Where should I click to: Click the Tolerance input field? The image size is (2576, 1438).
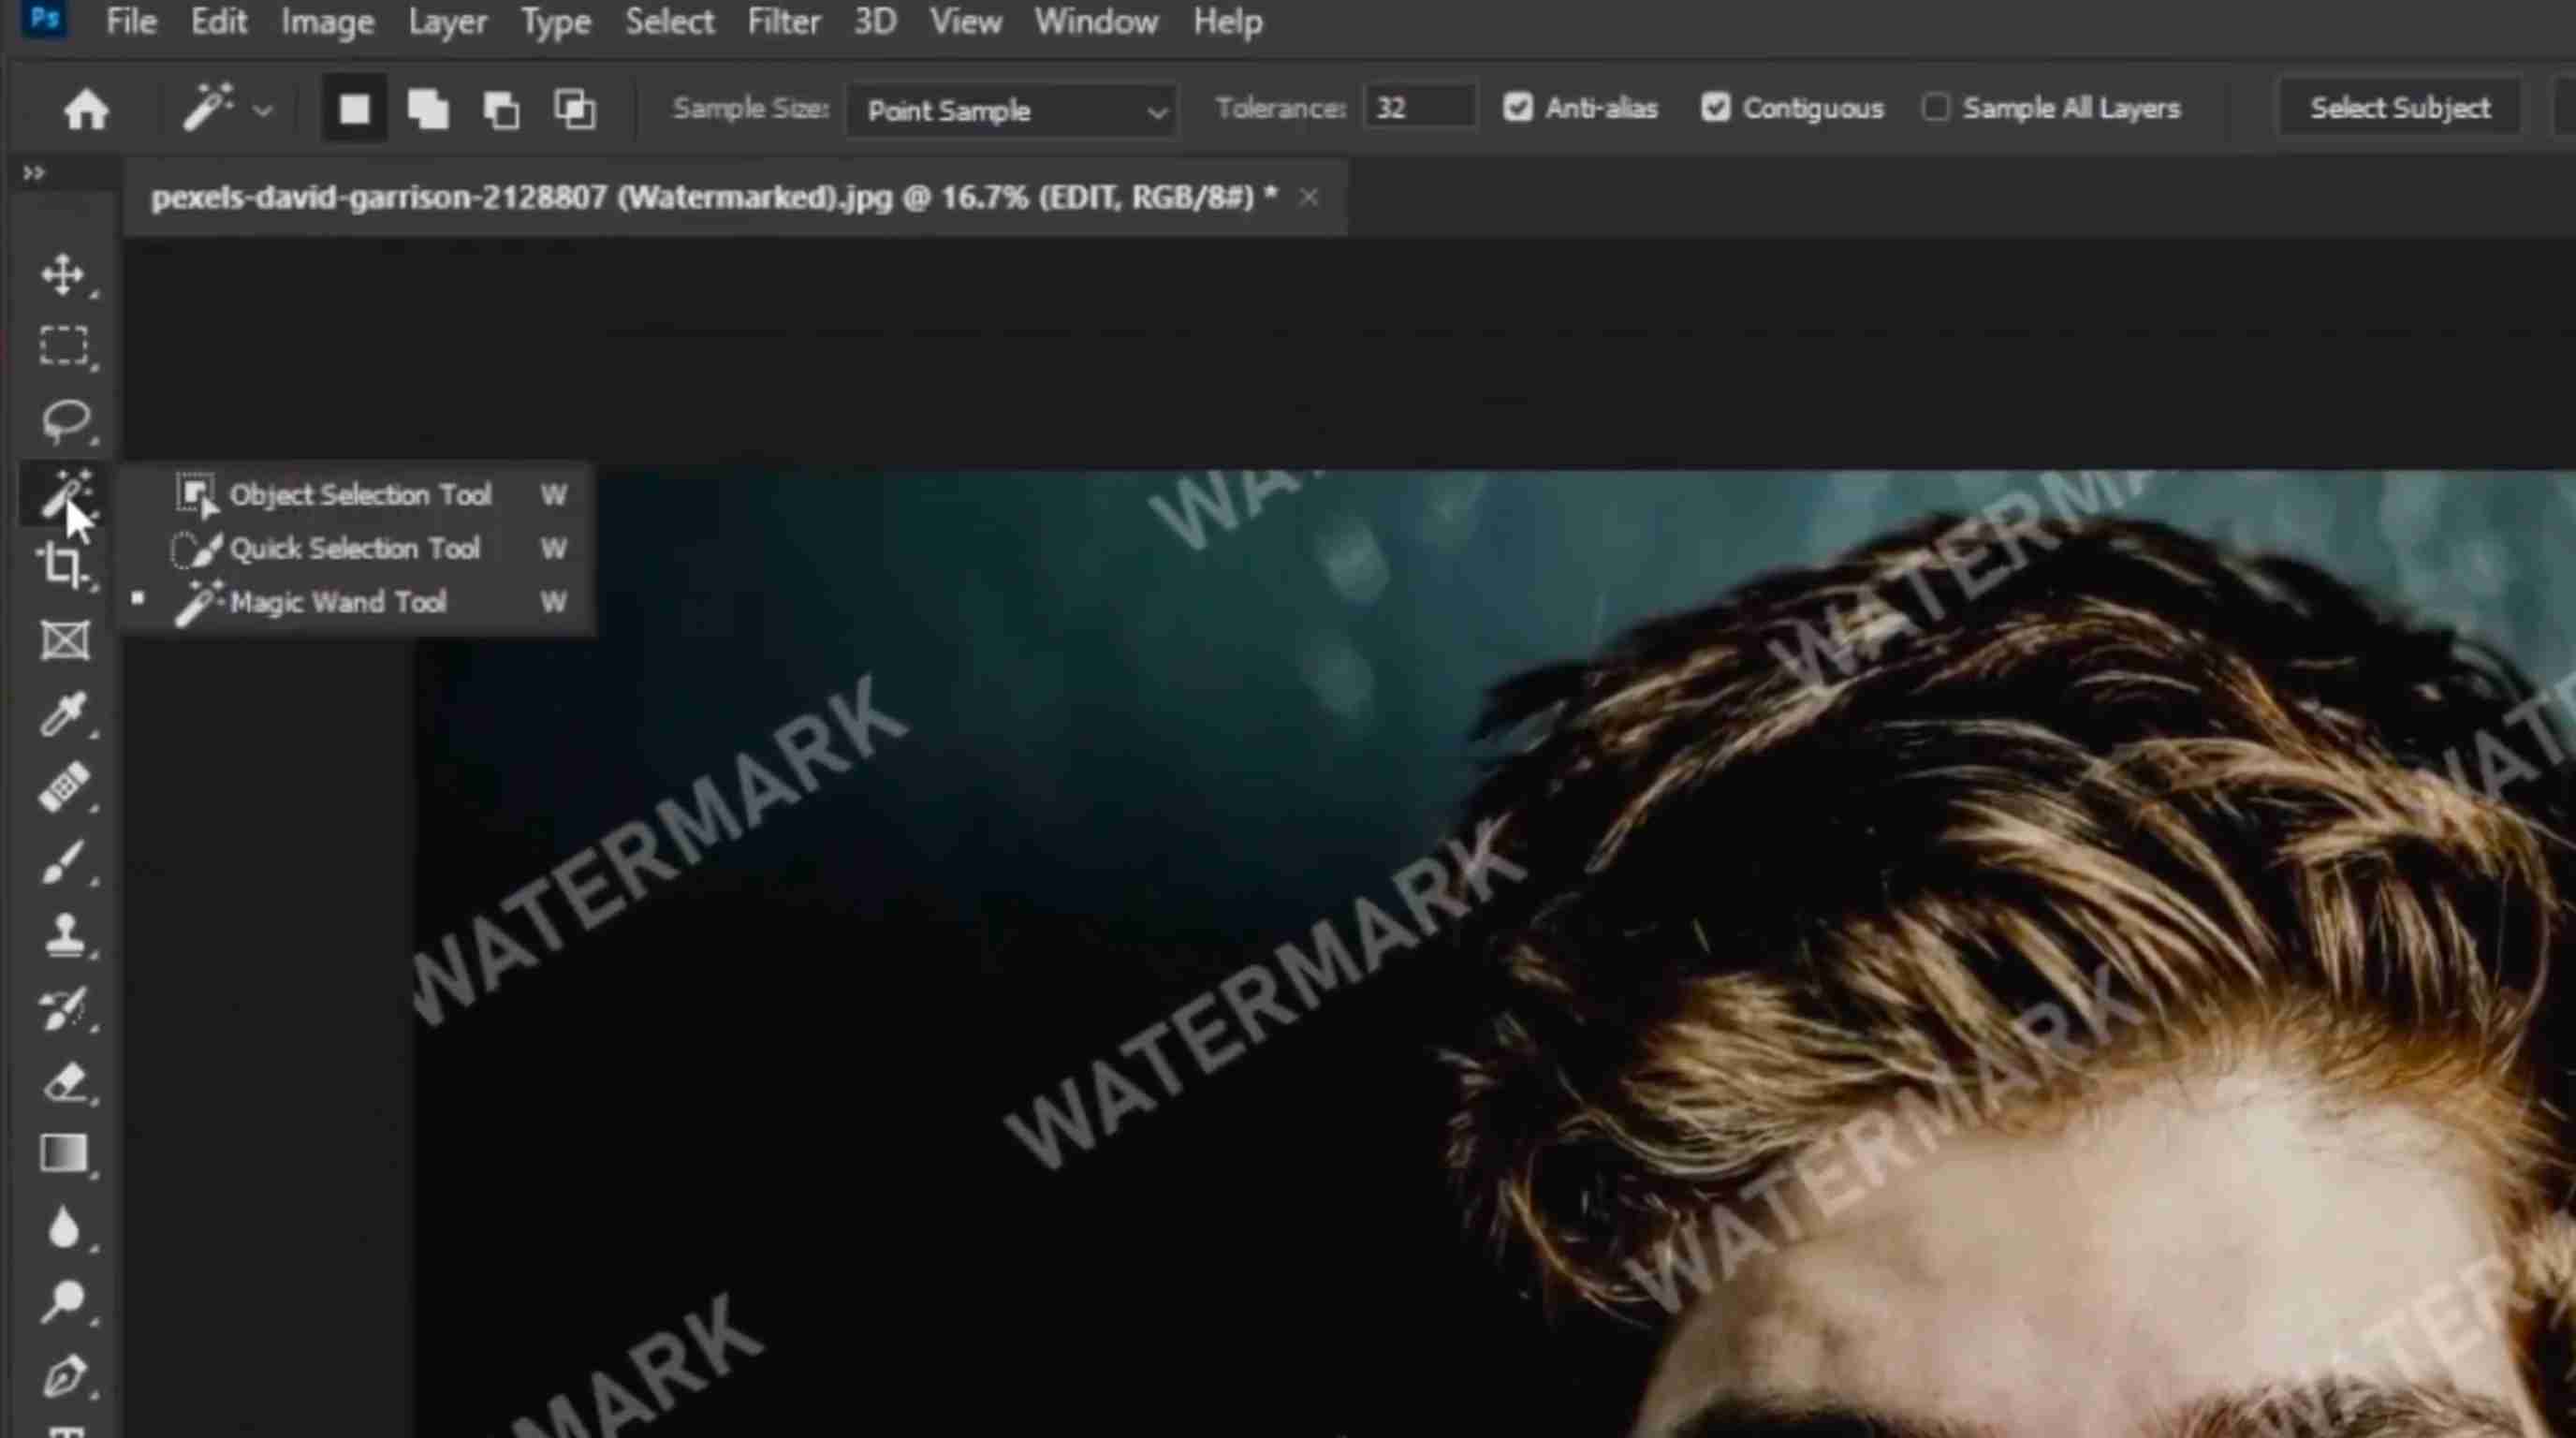click(x=1419, y=108)
